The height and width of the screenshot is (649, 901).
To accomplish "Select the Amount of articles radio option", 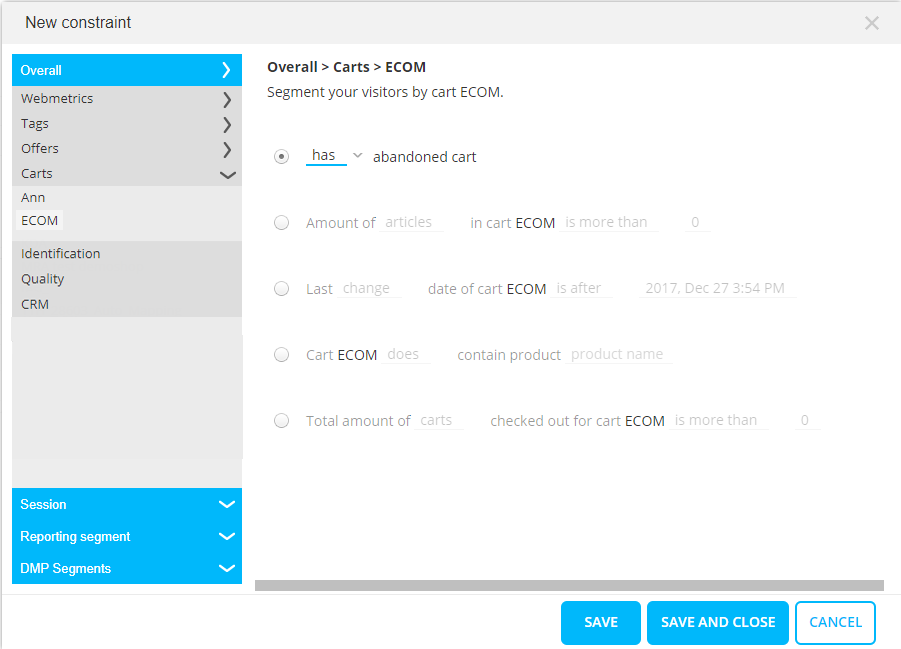I will coord(282,223).
